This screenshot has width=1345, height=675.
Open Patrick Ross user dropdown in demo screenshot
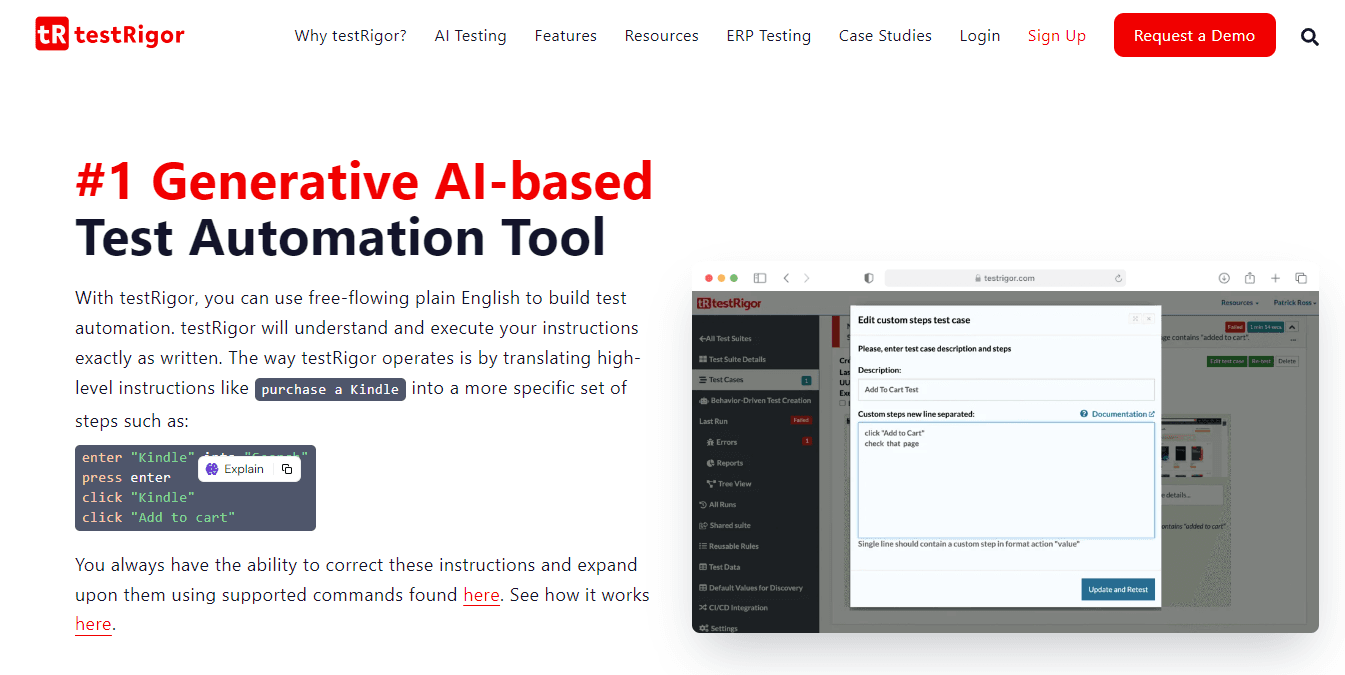[1294, 303]
